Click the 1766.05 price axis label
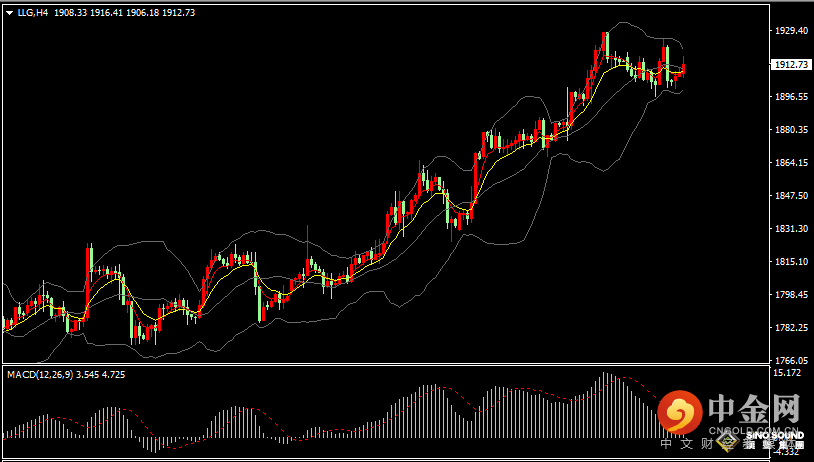Viewport: 814px width, 462px height. [790, 360]
